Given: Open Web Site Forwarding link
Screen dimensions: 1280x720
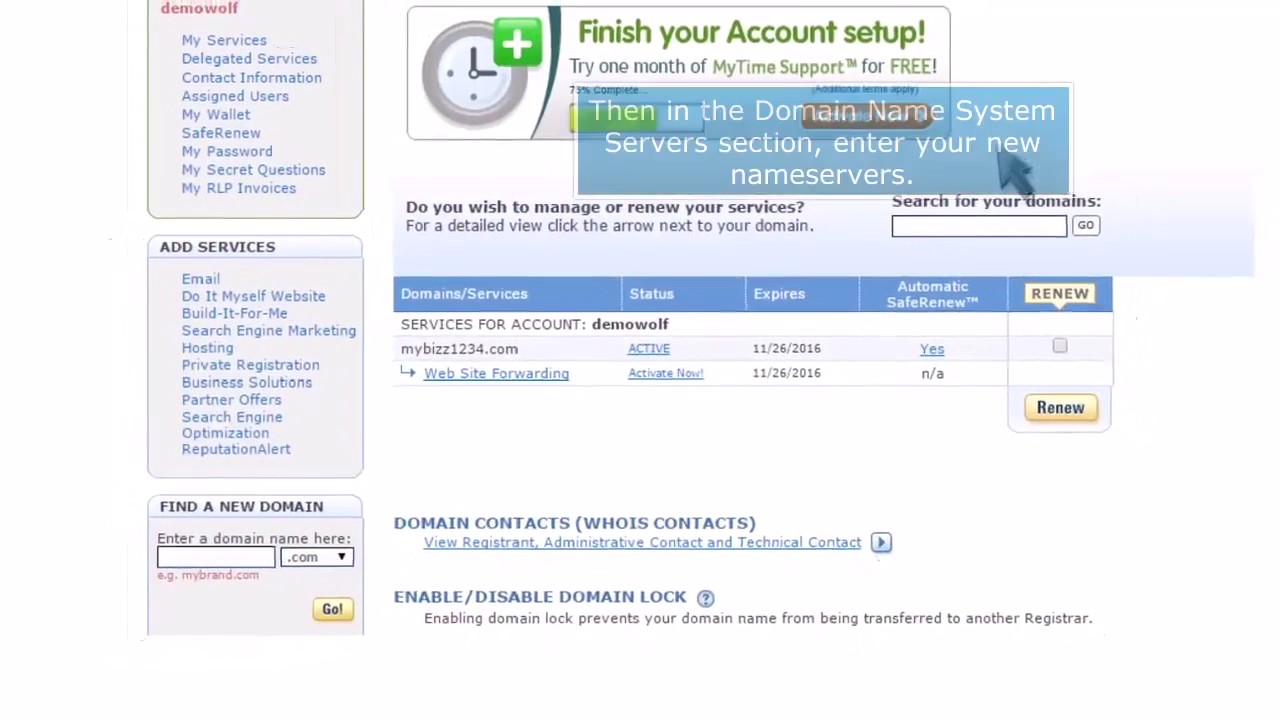Looking at the screenshot, I should coord(496,373).
